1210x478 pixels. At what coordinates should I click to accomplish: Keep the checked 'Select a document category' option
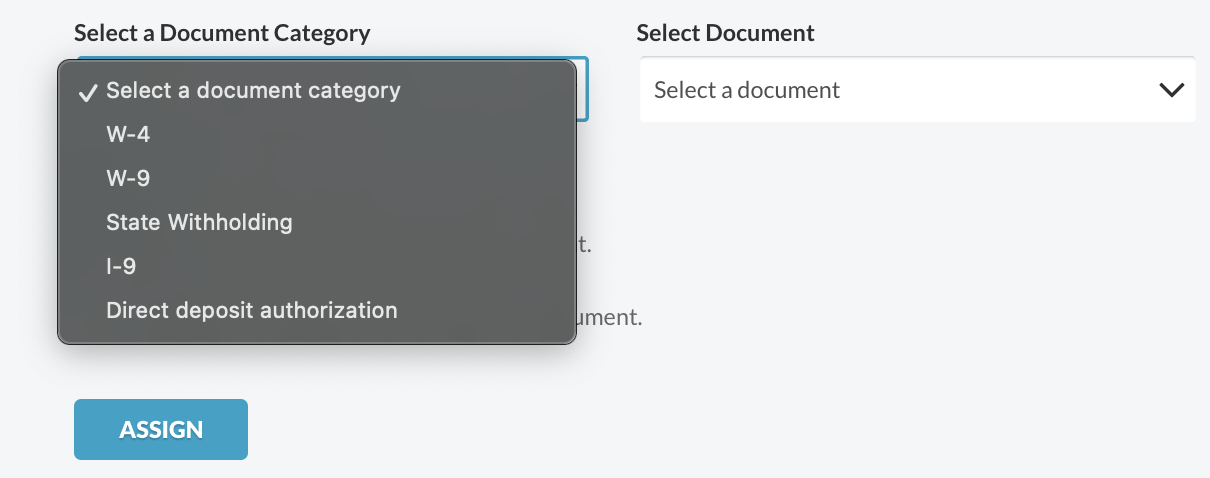pyautogui.click(x=317, y=90)
